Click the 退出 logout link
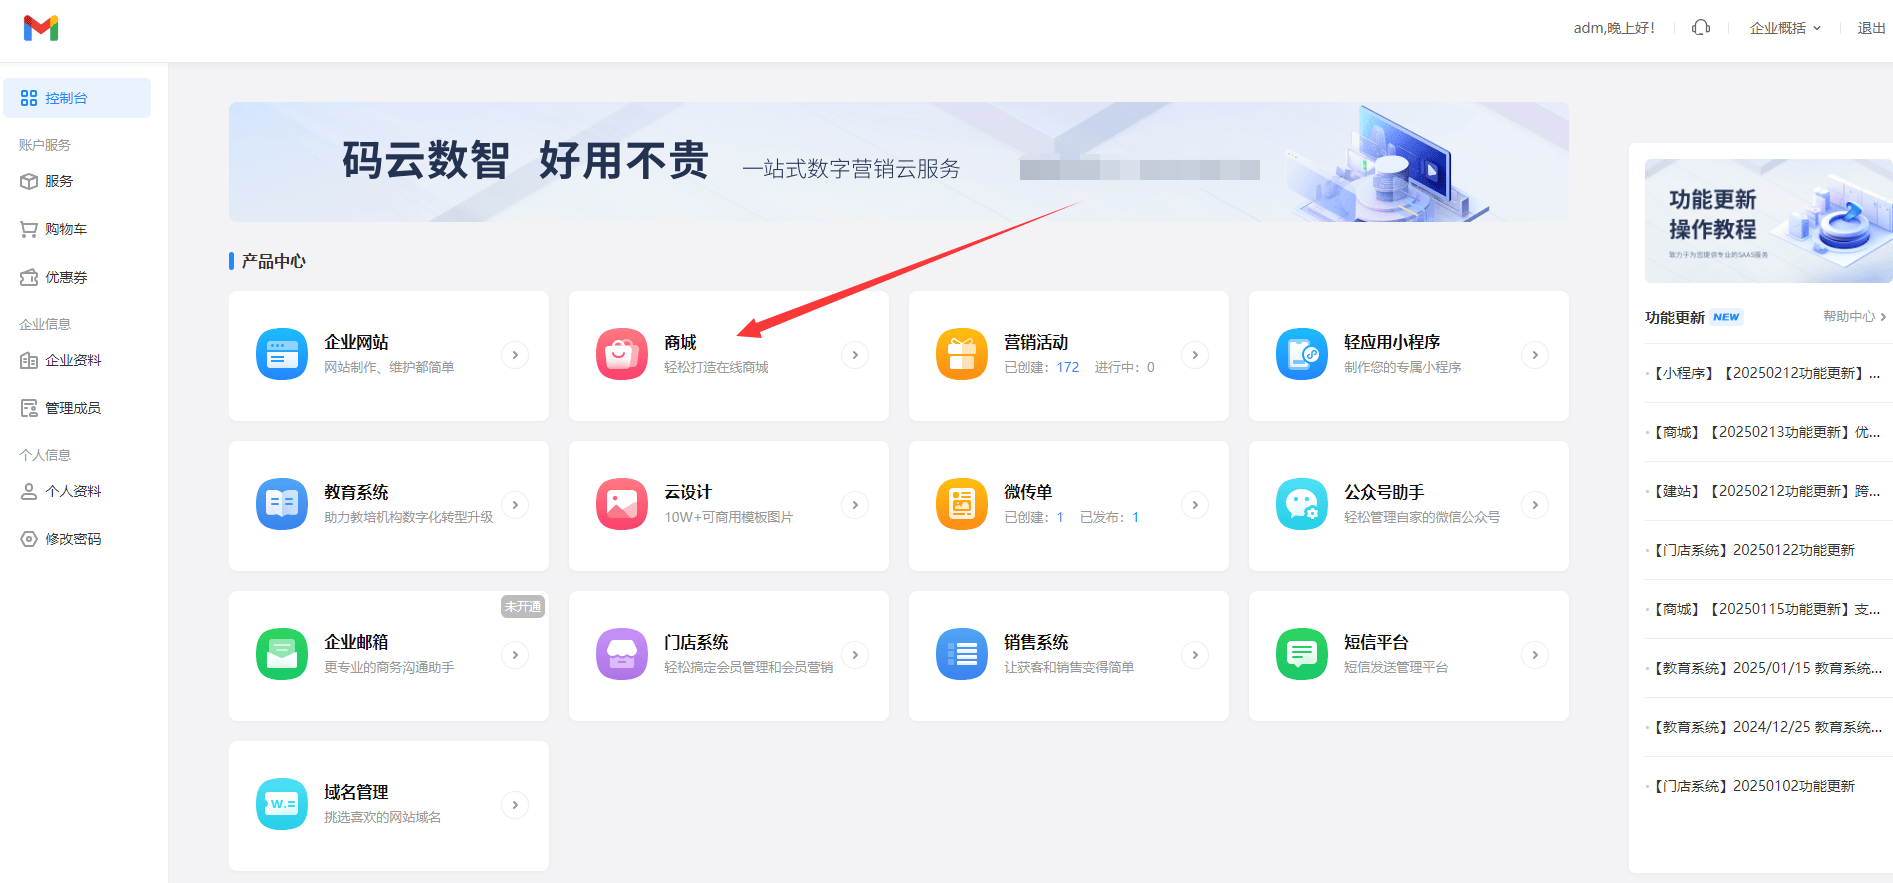This screenshot has height=883, width=1893. click(1871, 28)
